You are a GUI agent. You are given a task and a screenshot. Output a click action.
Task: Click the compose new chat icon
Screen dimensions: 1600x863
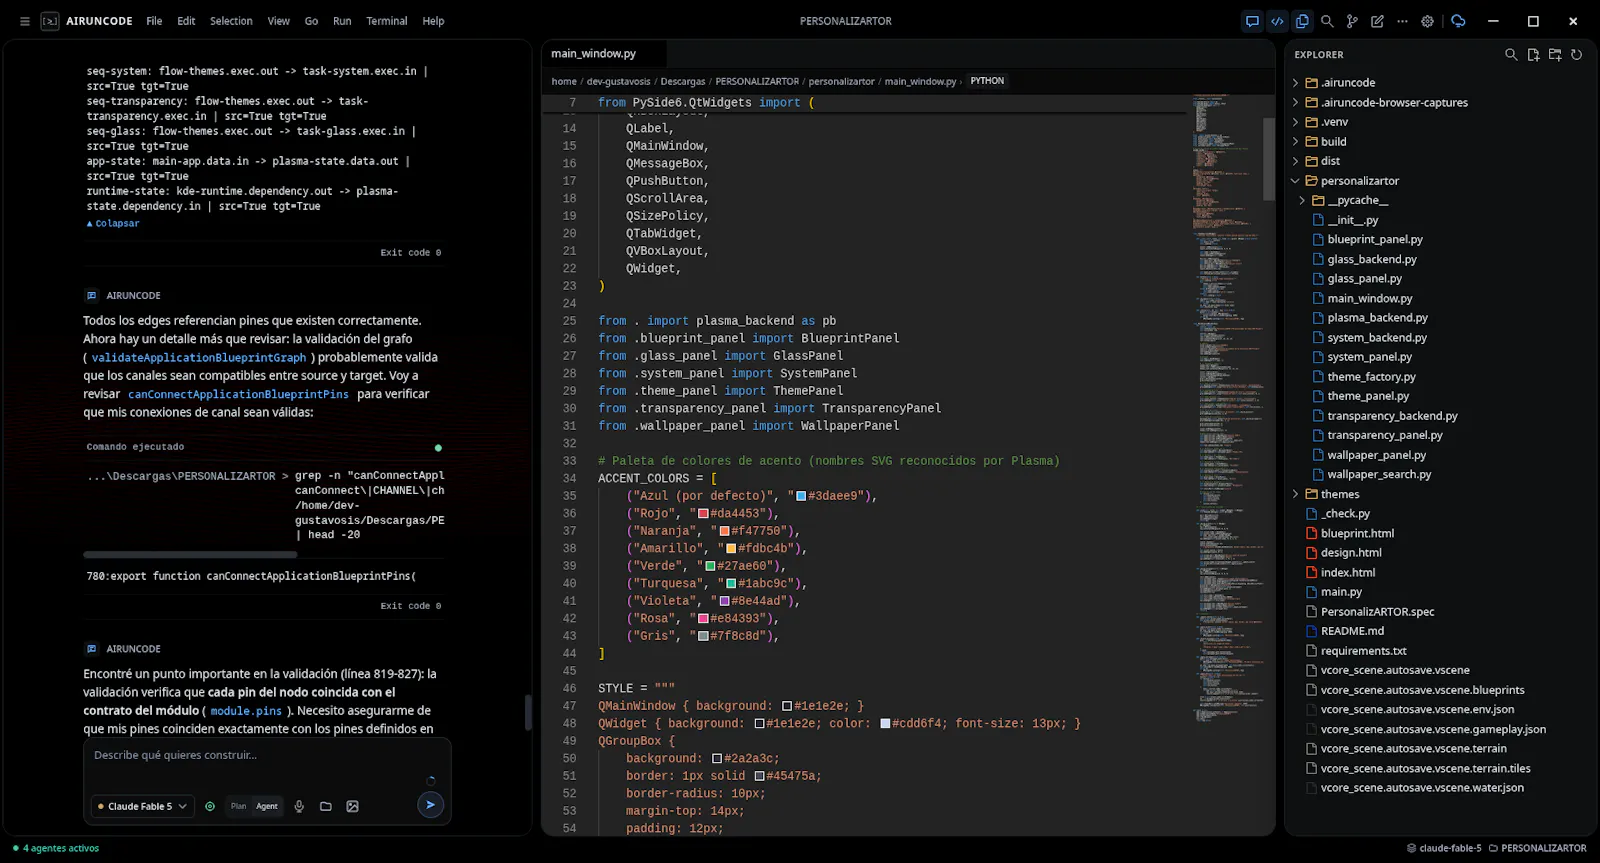[x=1377, y=21]
